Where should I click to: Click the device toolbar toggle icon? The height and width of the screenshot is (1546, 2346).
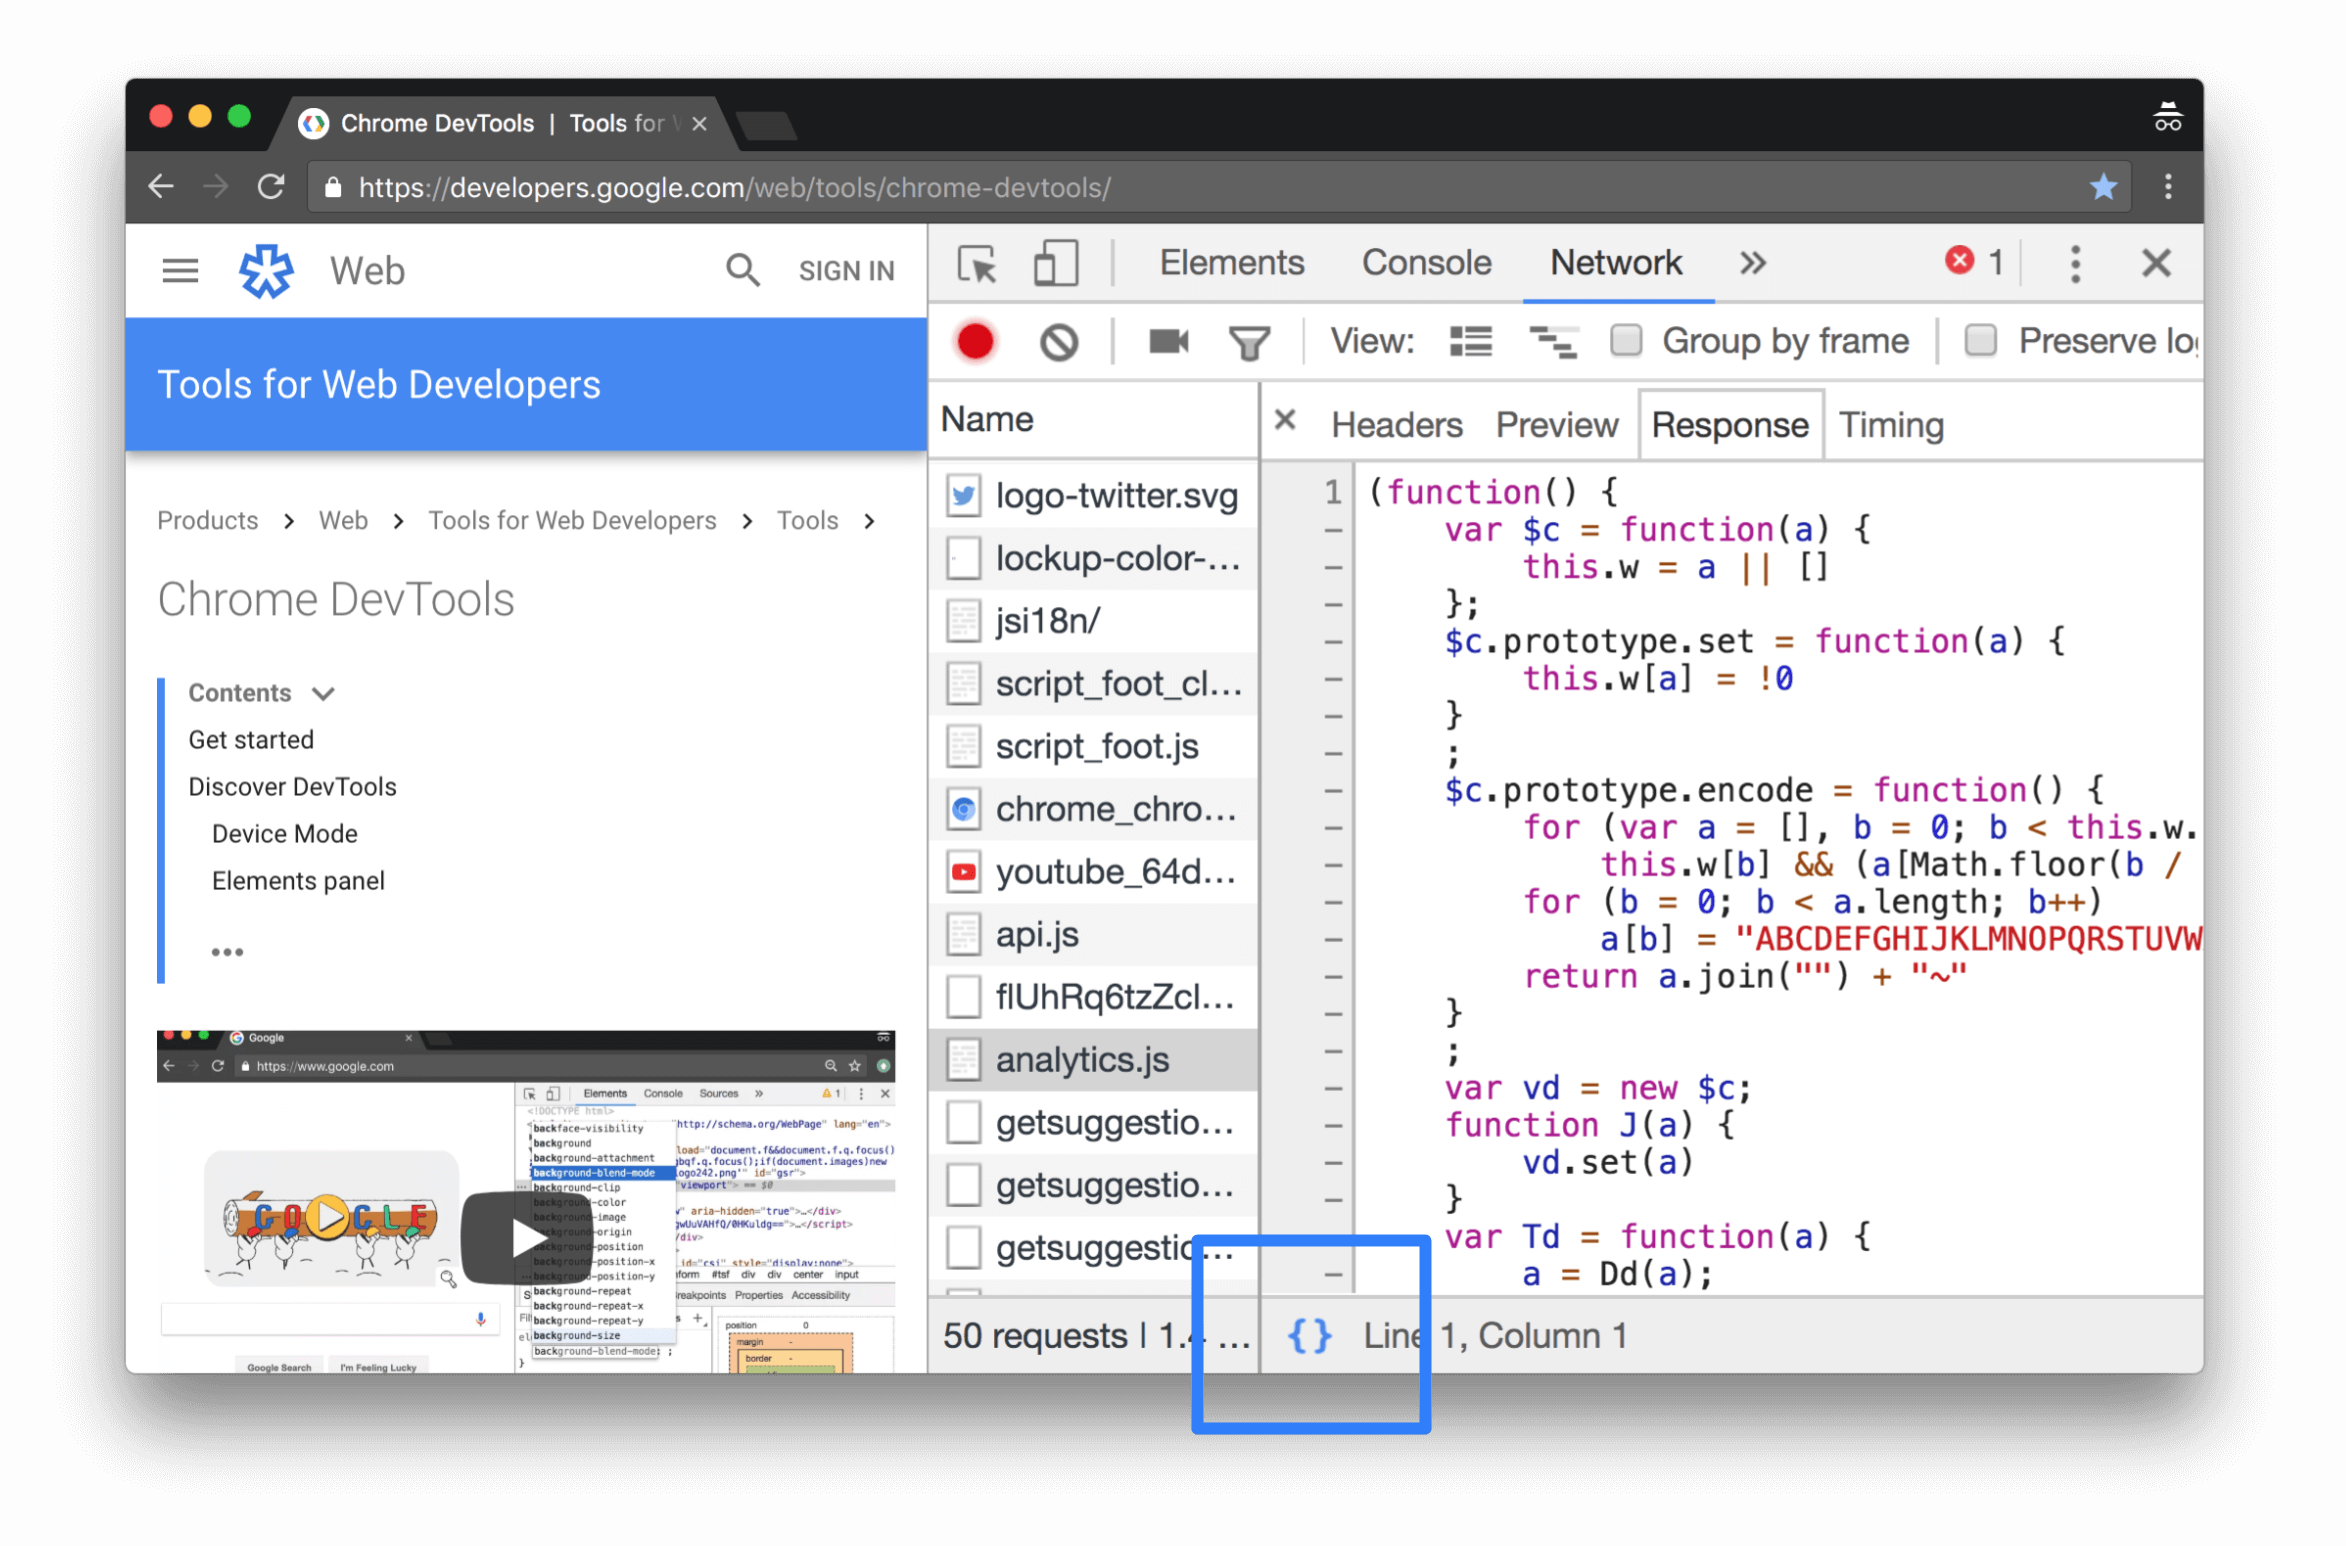coord(1054,264)
